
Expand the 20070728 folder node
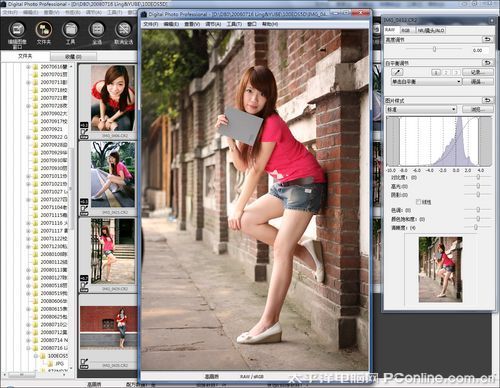(28, 106)
